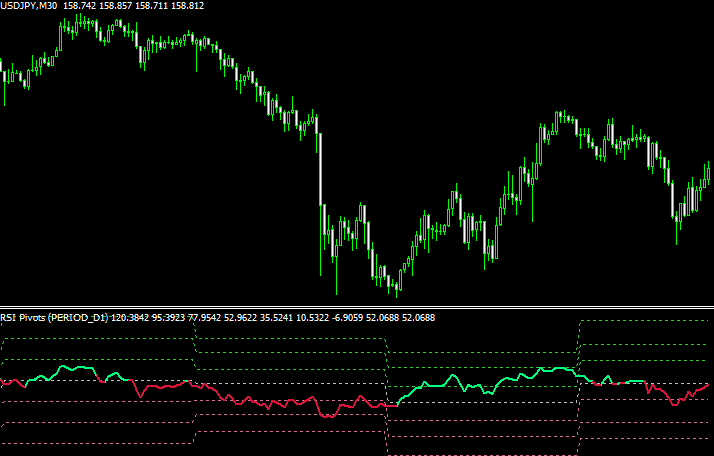Select the right end of the RSI line

pos(708,385)
